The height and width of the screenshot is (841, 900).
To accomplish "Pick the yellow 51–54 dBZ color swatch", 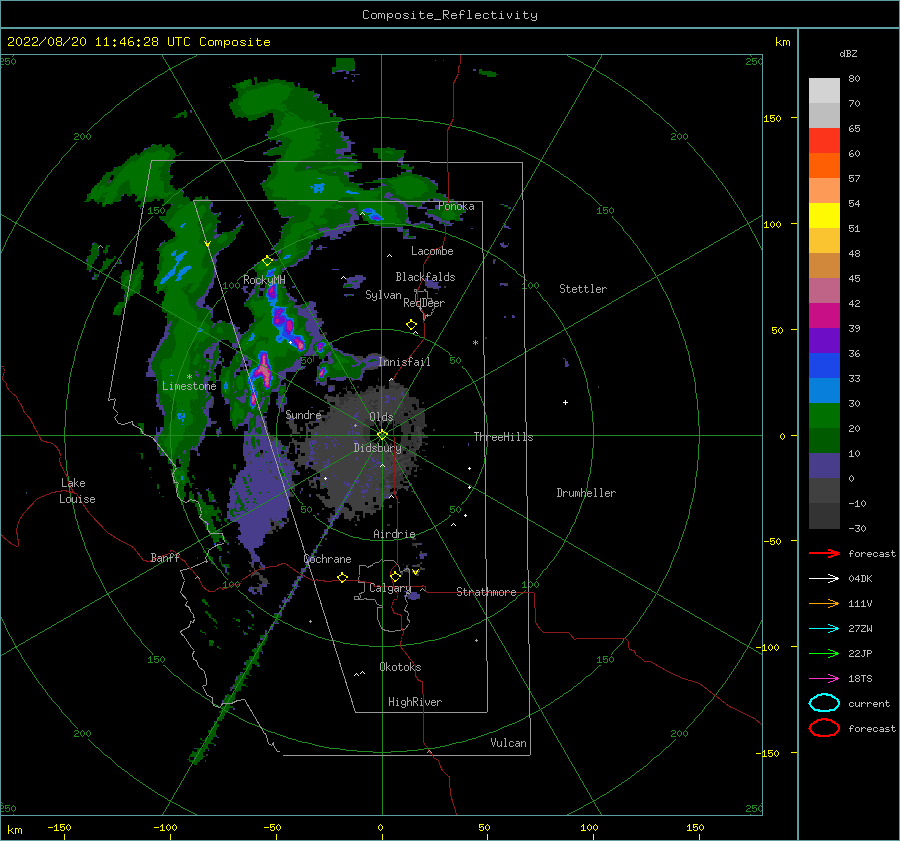I will click(824, 216).
